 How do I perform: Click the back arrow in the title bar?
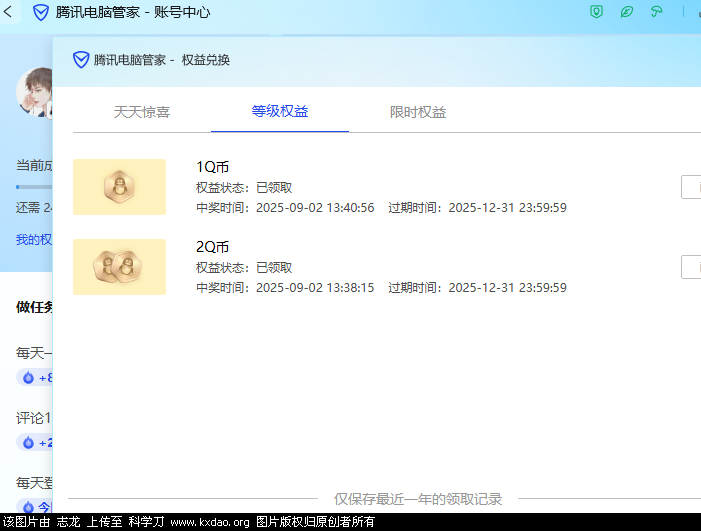click(10, 13)
